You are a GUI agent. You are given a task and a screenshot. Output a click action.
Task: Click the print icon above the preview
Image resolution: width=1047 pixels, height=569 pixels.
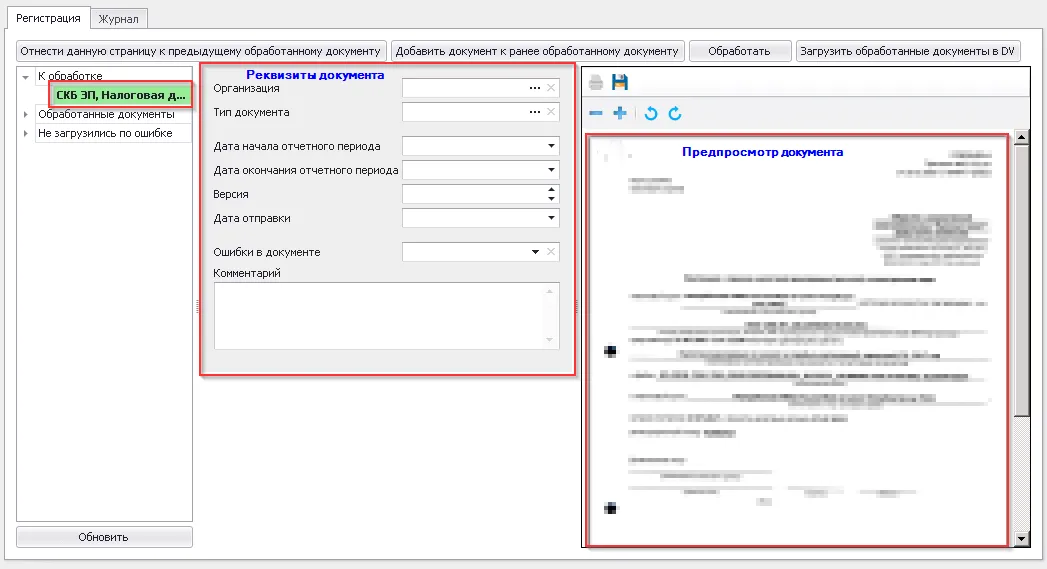(596, 83)
